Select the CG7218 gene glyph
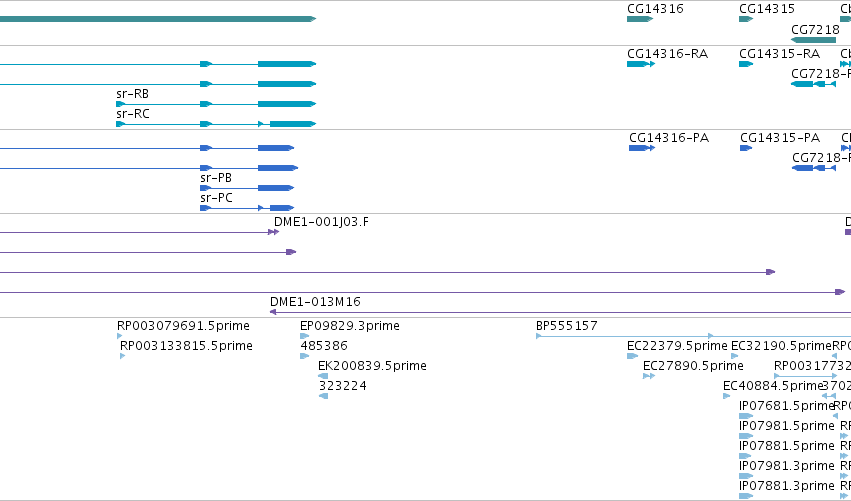This screenshot has width=851, height=501. (813, 40)
